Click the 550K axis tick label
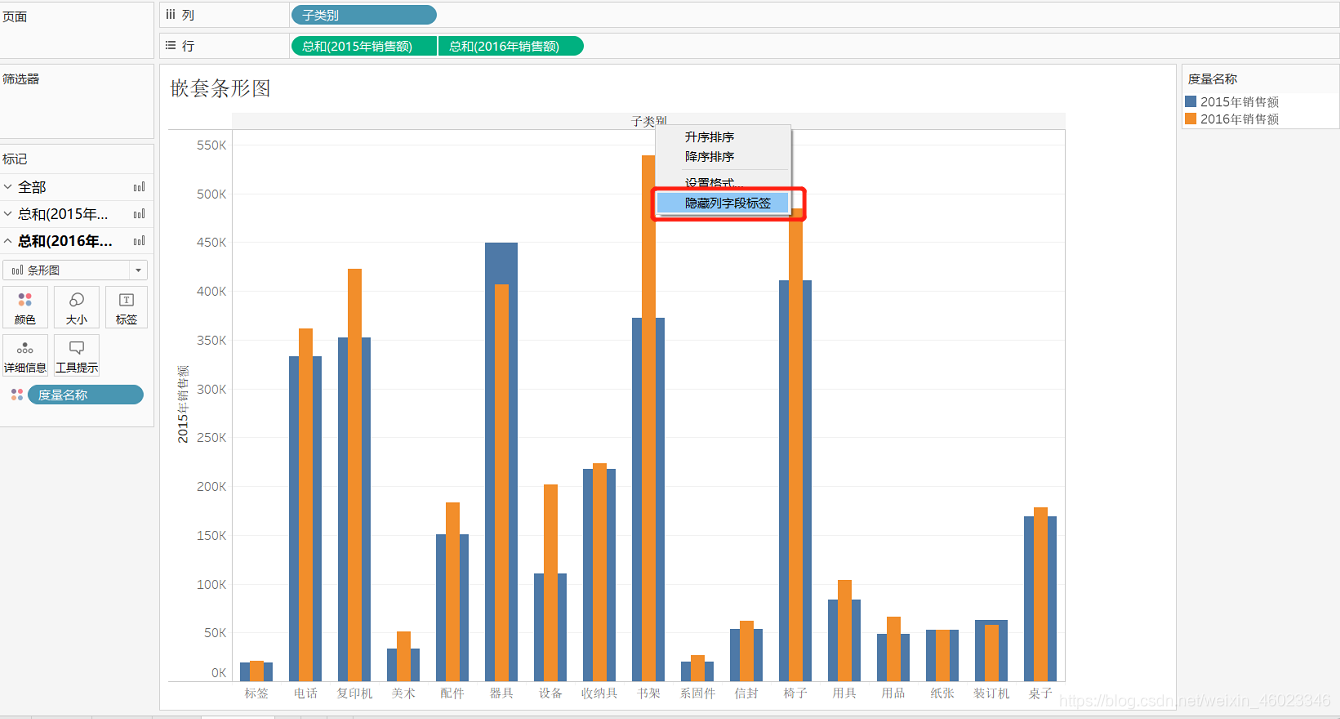This screenshot has height=719, width=1340. 211,145
